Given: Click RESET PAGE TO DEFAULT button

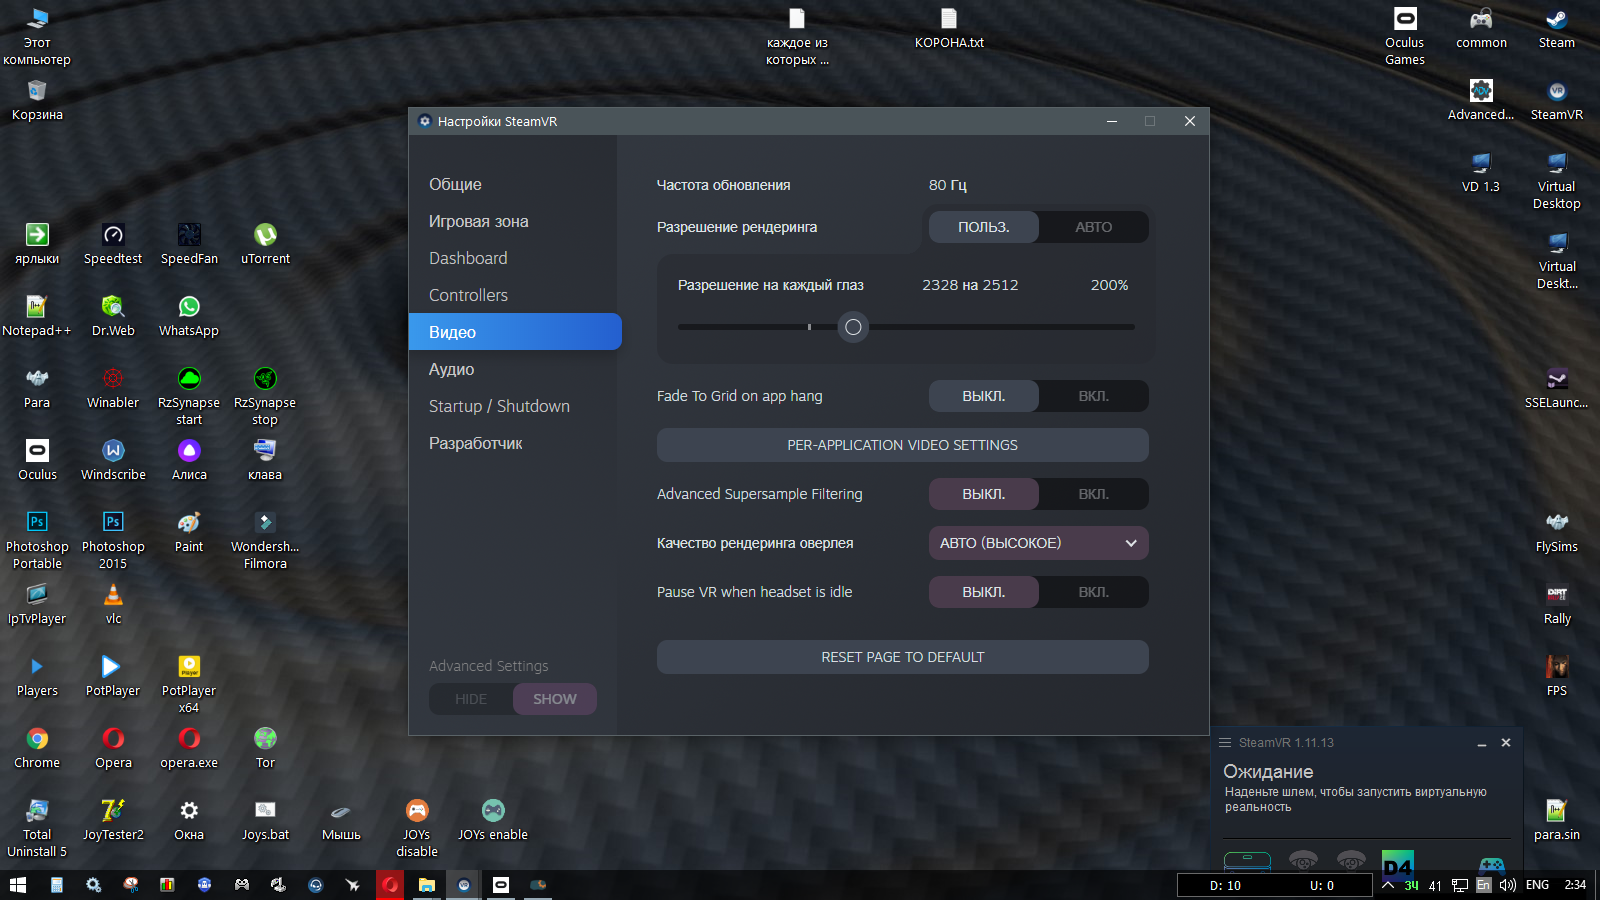Looking at the screenshot, I should click(x=903, y=657).
